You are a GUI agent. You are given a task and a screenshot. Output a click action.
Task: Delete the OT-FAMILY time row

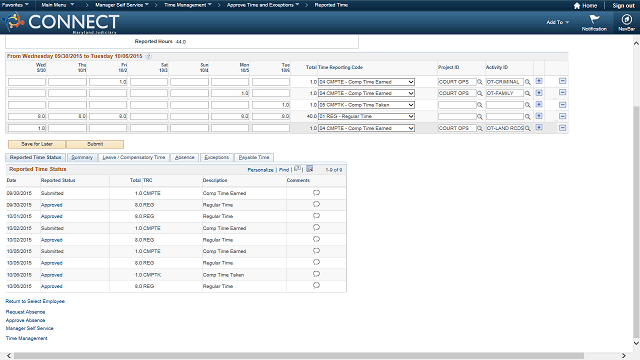(562, 93)
